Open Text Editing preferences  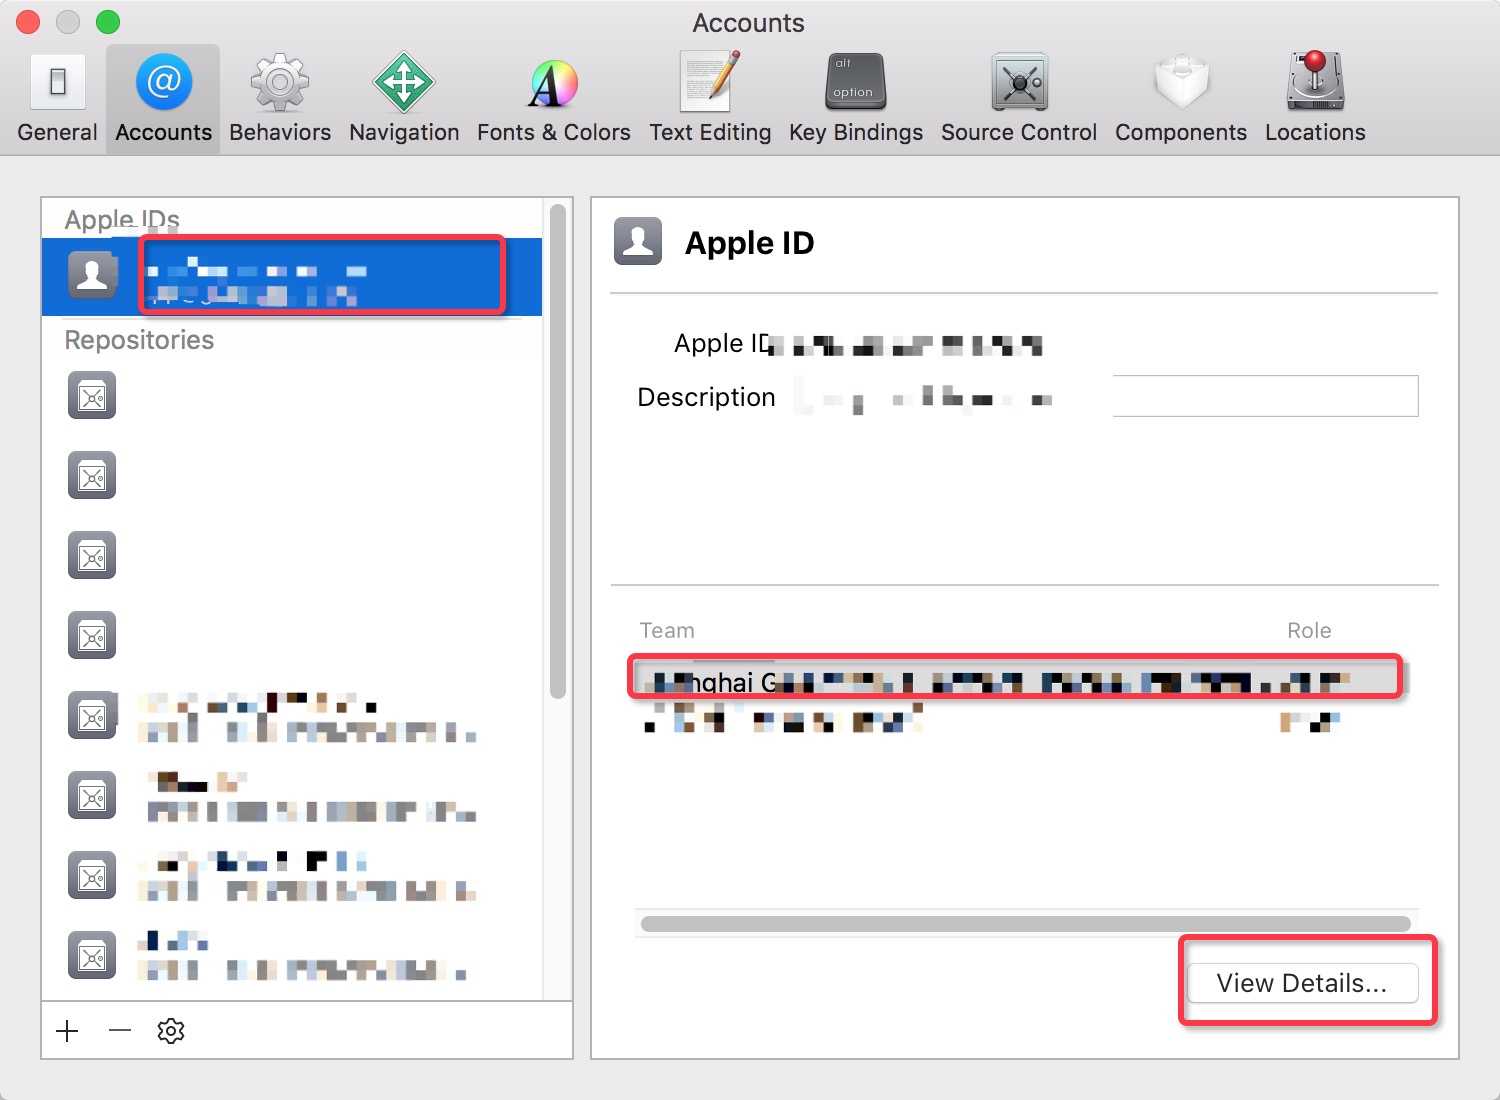coord(710,98)
